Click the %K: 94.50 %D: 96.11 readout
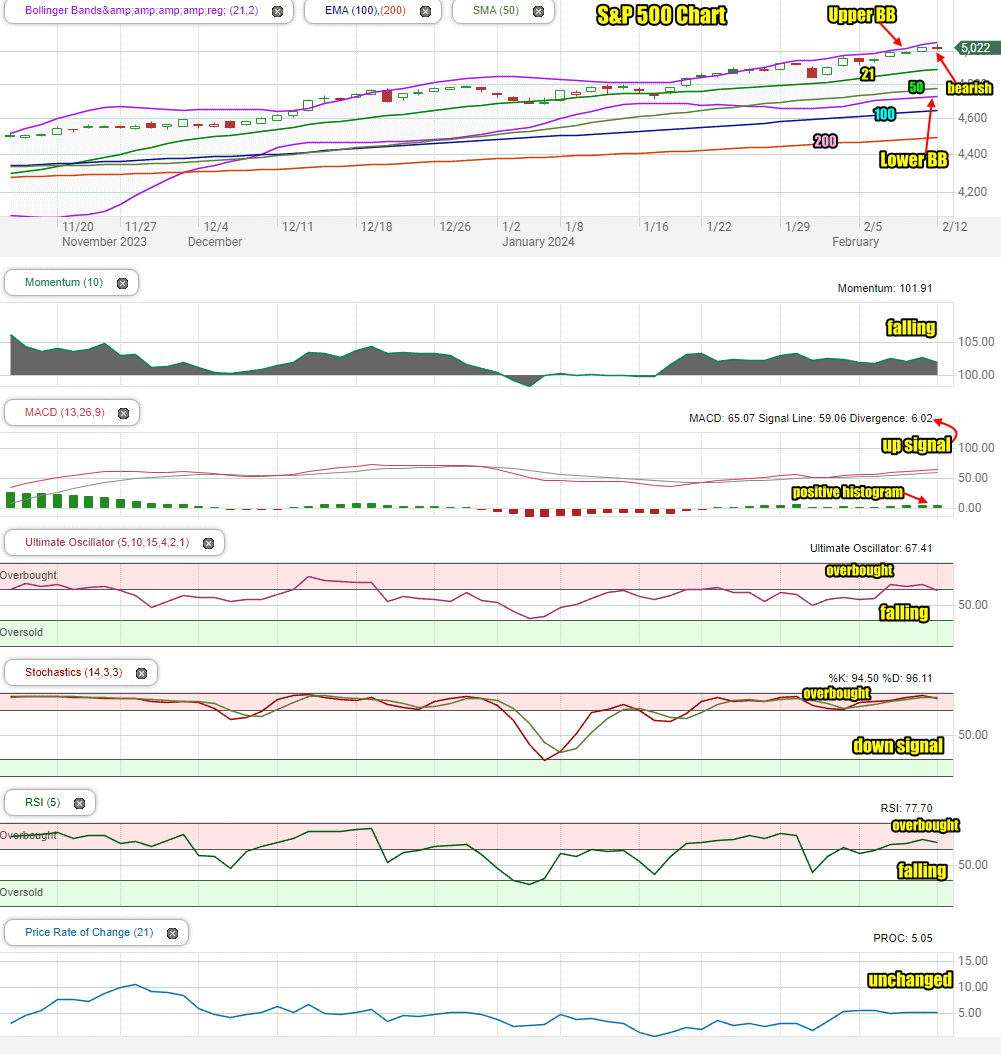The image size is (1001, 1054). tap(881, 678)
